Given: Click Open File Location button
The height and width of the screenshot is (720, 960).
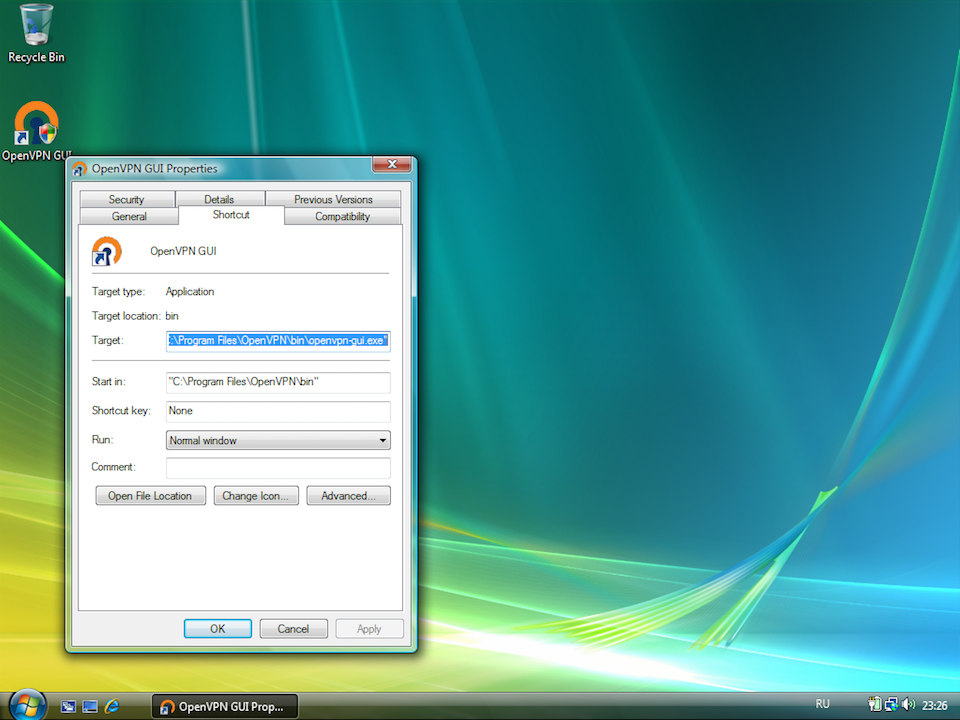Looking at the screenshot, I should pyautogui.click(x=150, y=496).
